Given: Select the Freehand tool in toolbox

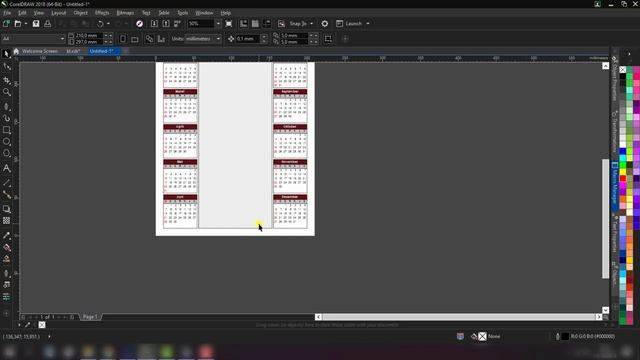Looking at the screenshot, I should pyautogui.click(x=7, y=106).
